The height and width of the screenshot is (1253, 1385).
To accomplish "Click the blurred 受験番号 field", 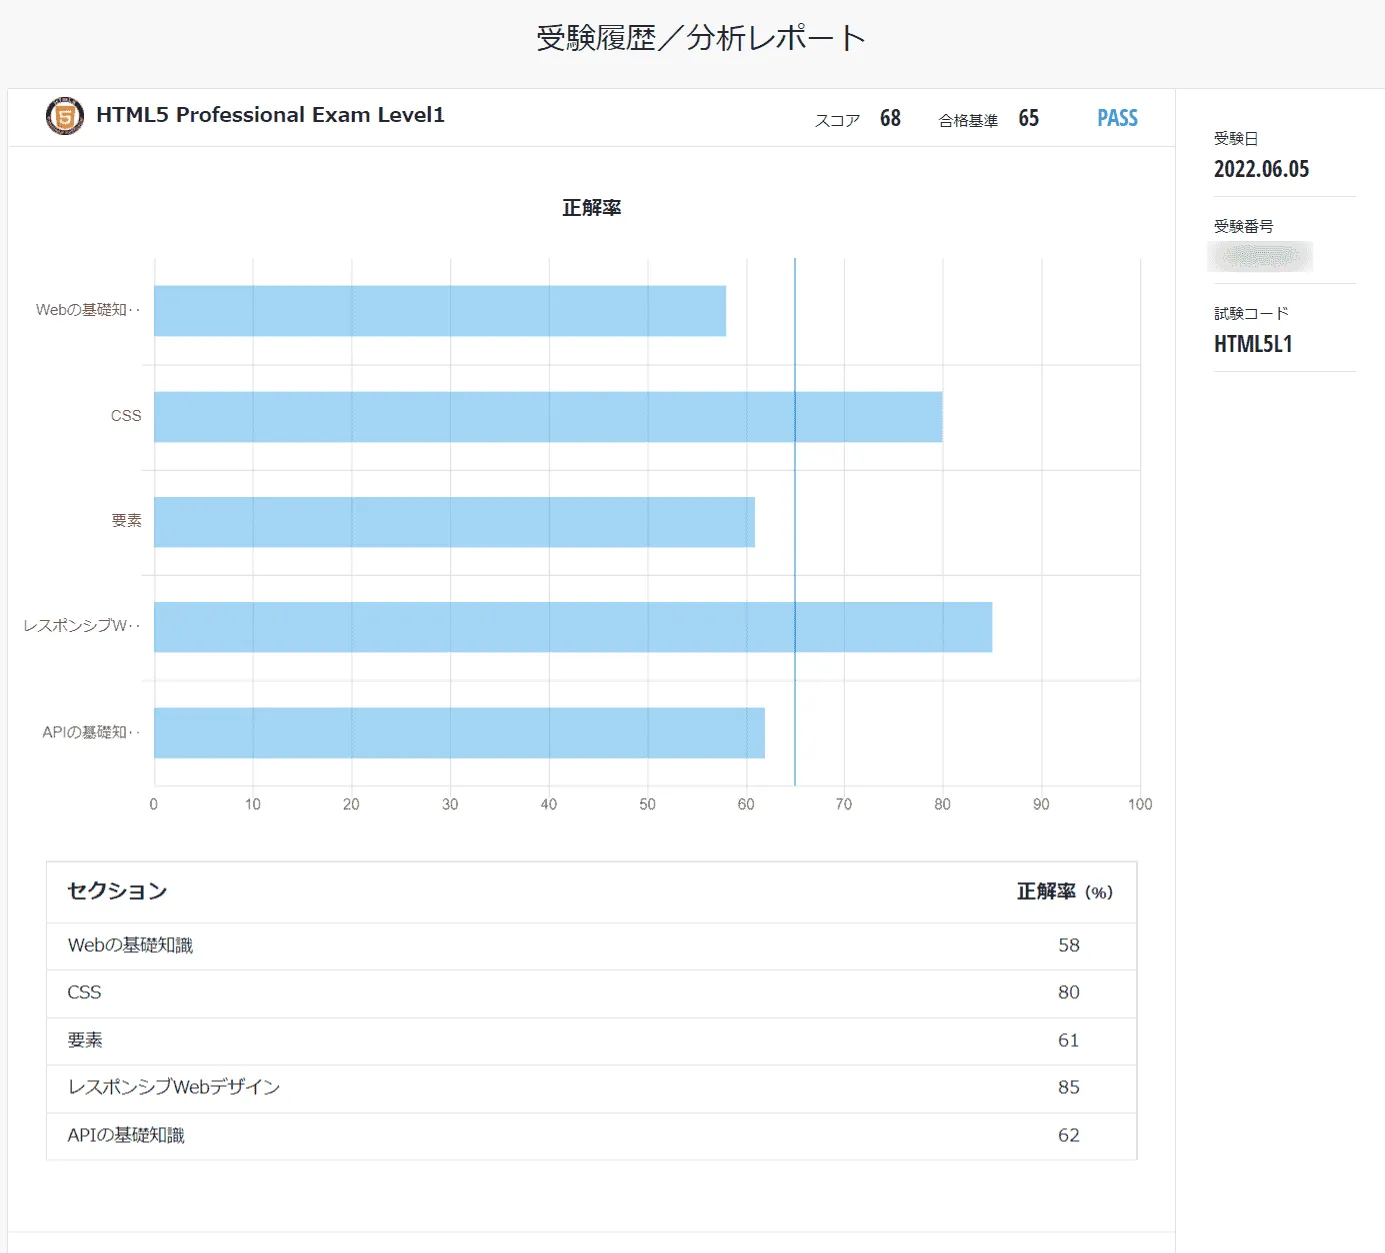I will [1261, 257].
